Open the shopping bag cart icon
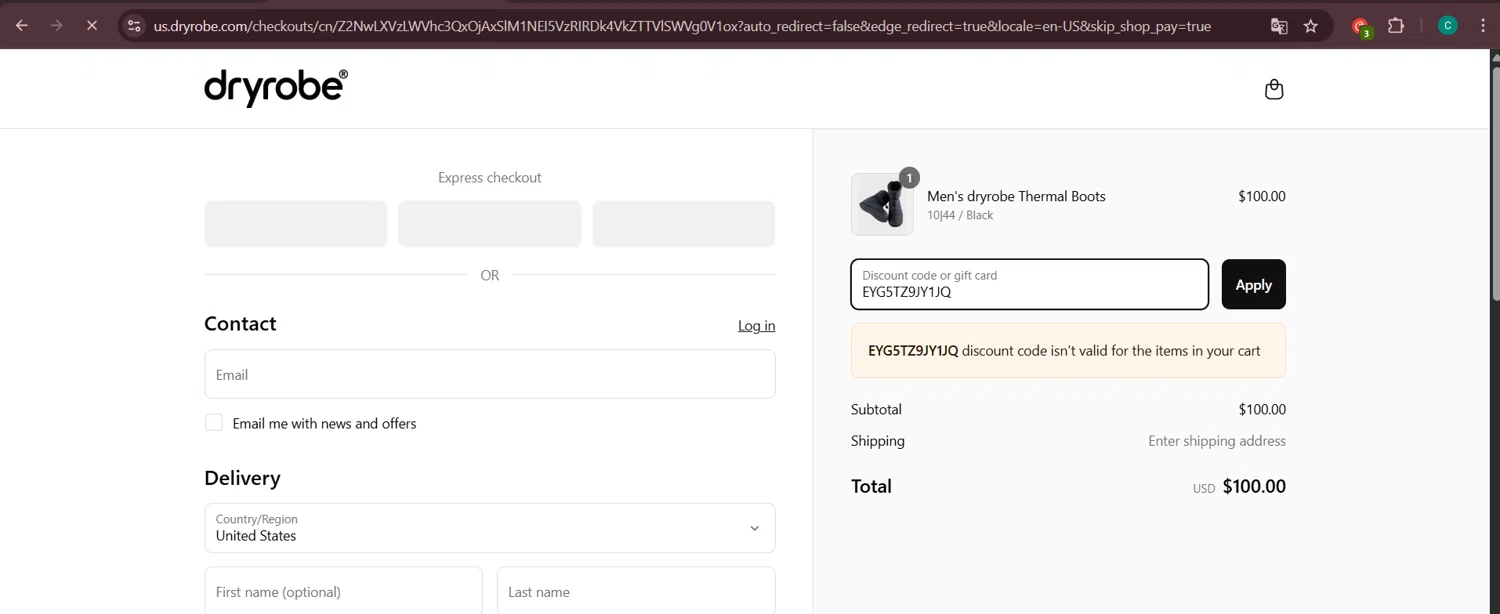Viewport: 1500px width, 614px height. pyautogui.click(x=1274, y=89)
